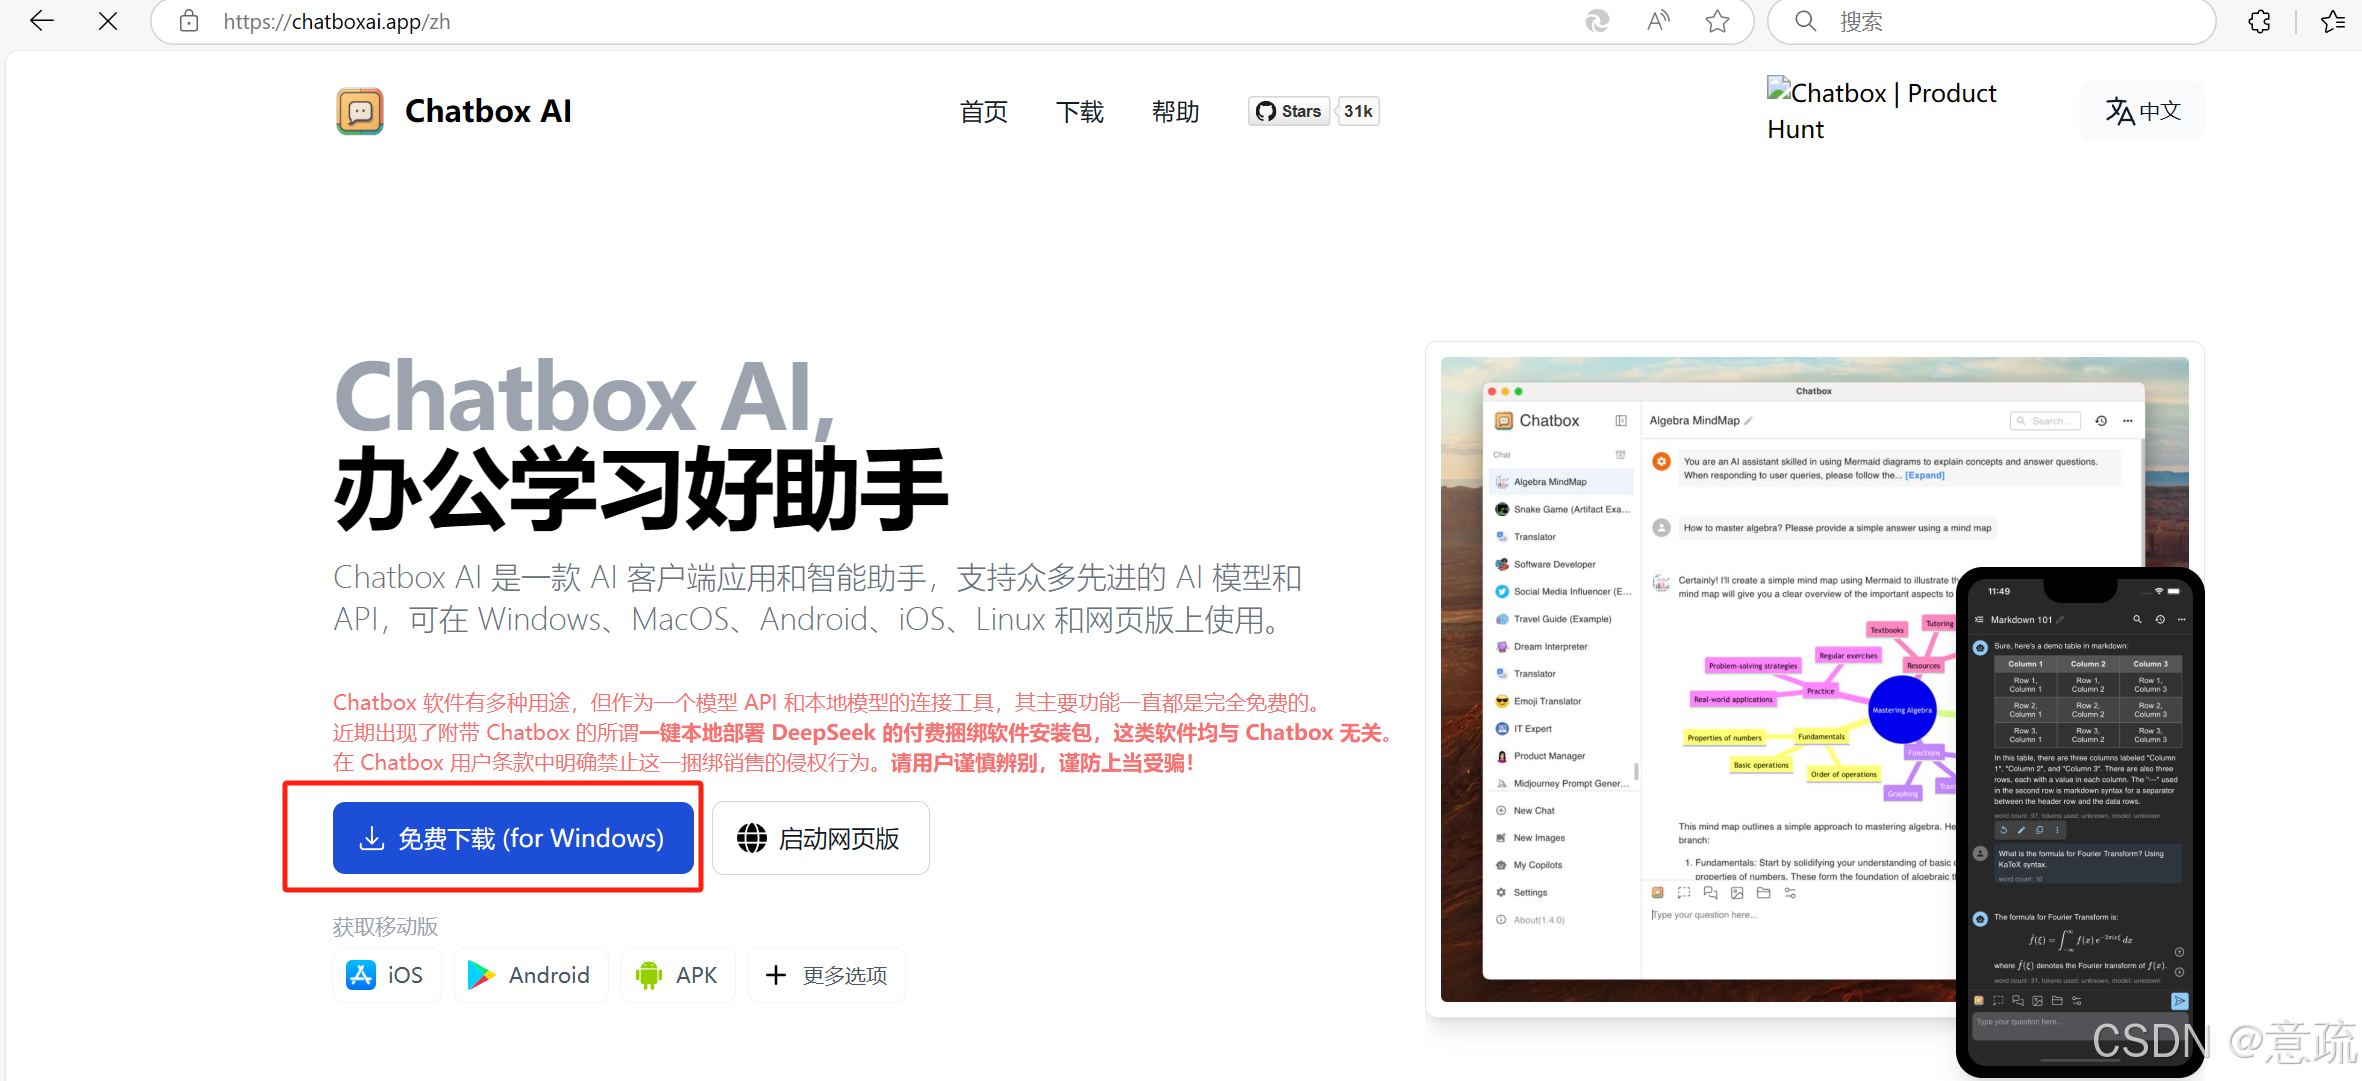Open the 帮助 nav item

(x=1175, y=111)
